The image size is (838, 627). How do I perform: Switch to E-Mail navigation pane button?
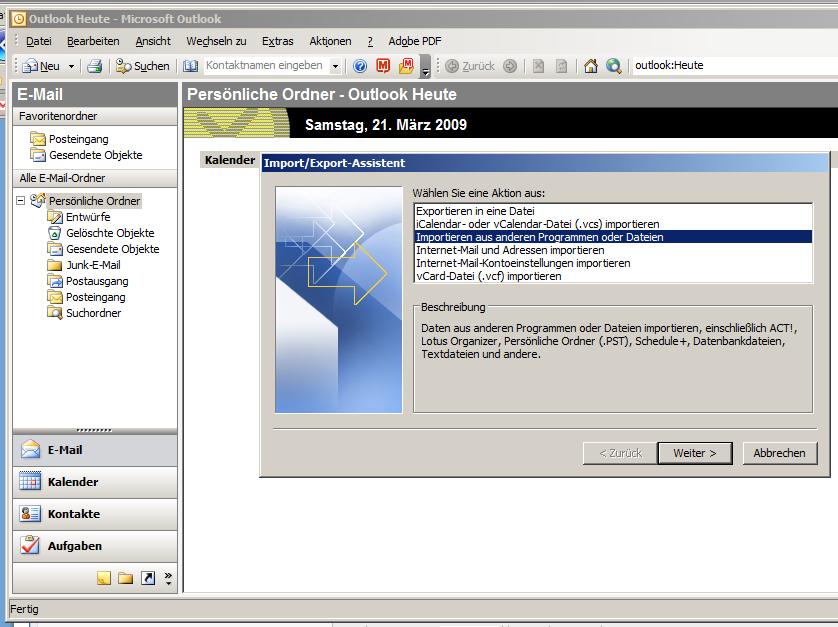[x=95, y=450]
